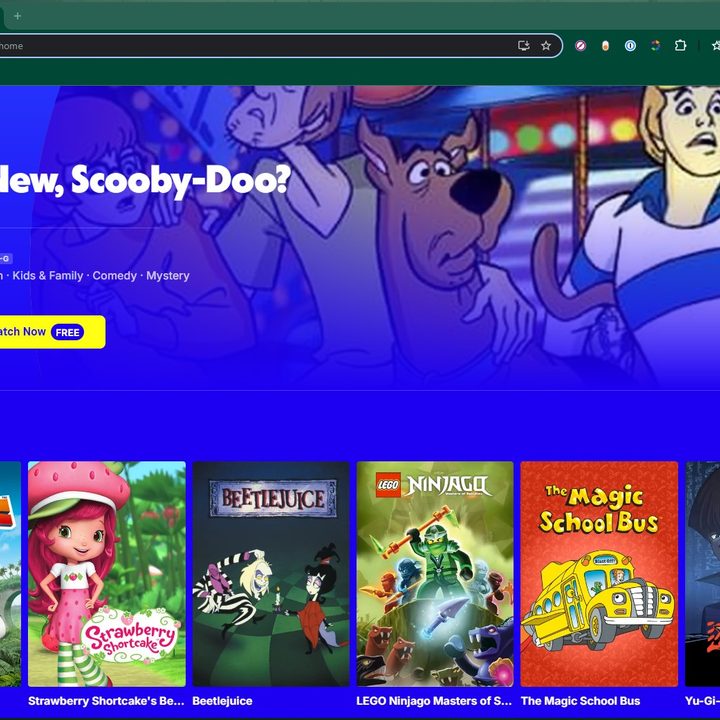
Task: Open the 1Password extension icon
Action: (x=630, y=45)
